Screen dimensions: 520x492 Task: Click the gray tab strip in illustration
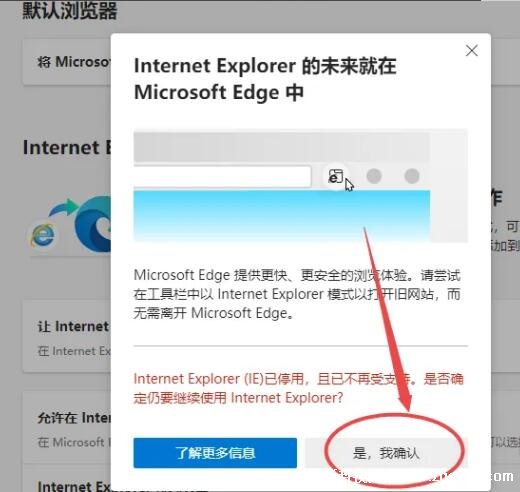pos(282,147)
